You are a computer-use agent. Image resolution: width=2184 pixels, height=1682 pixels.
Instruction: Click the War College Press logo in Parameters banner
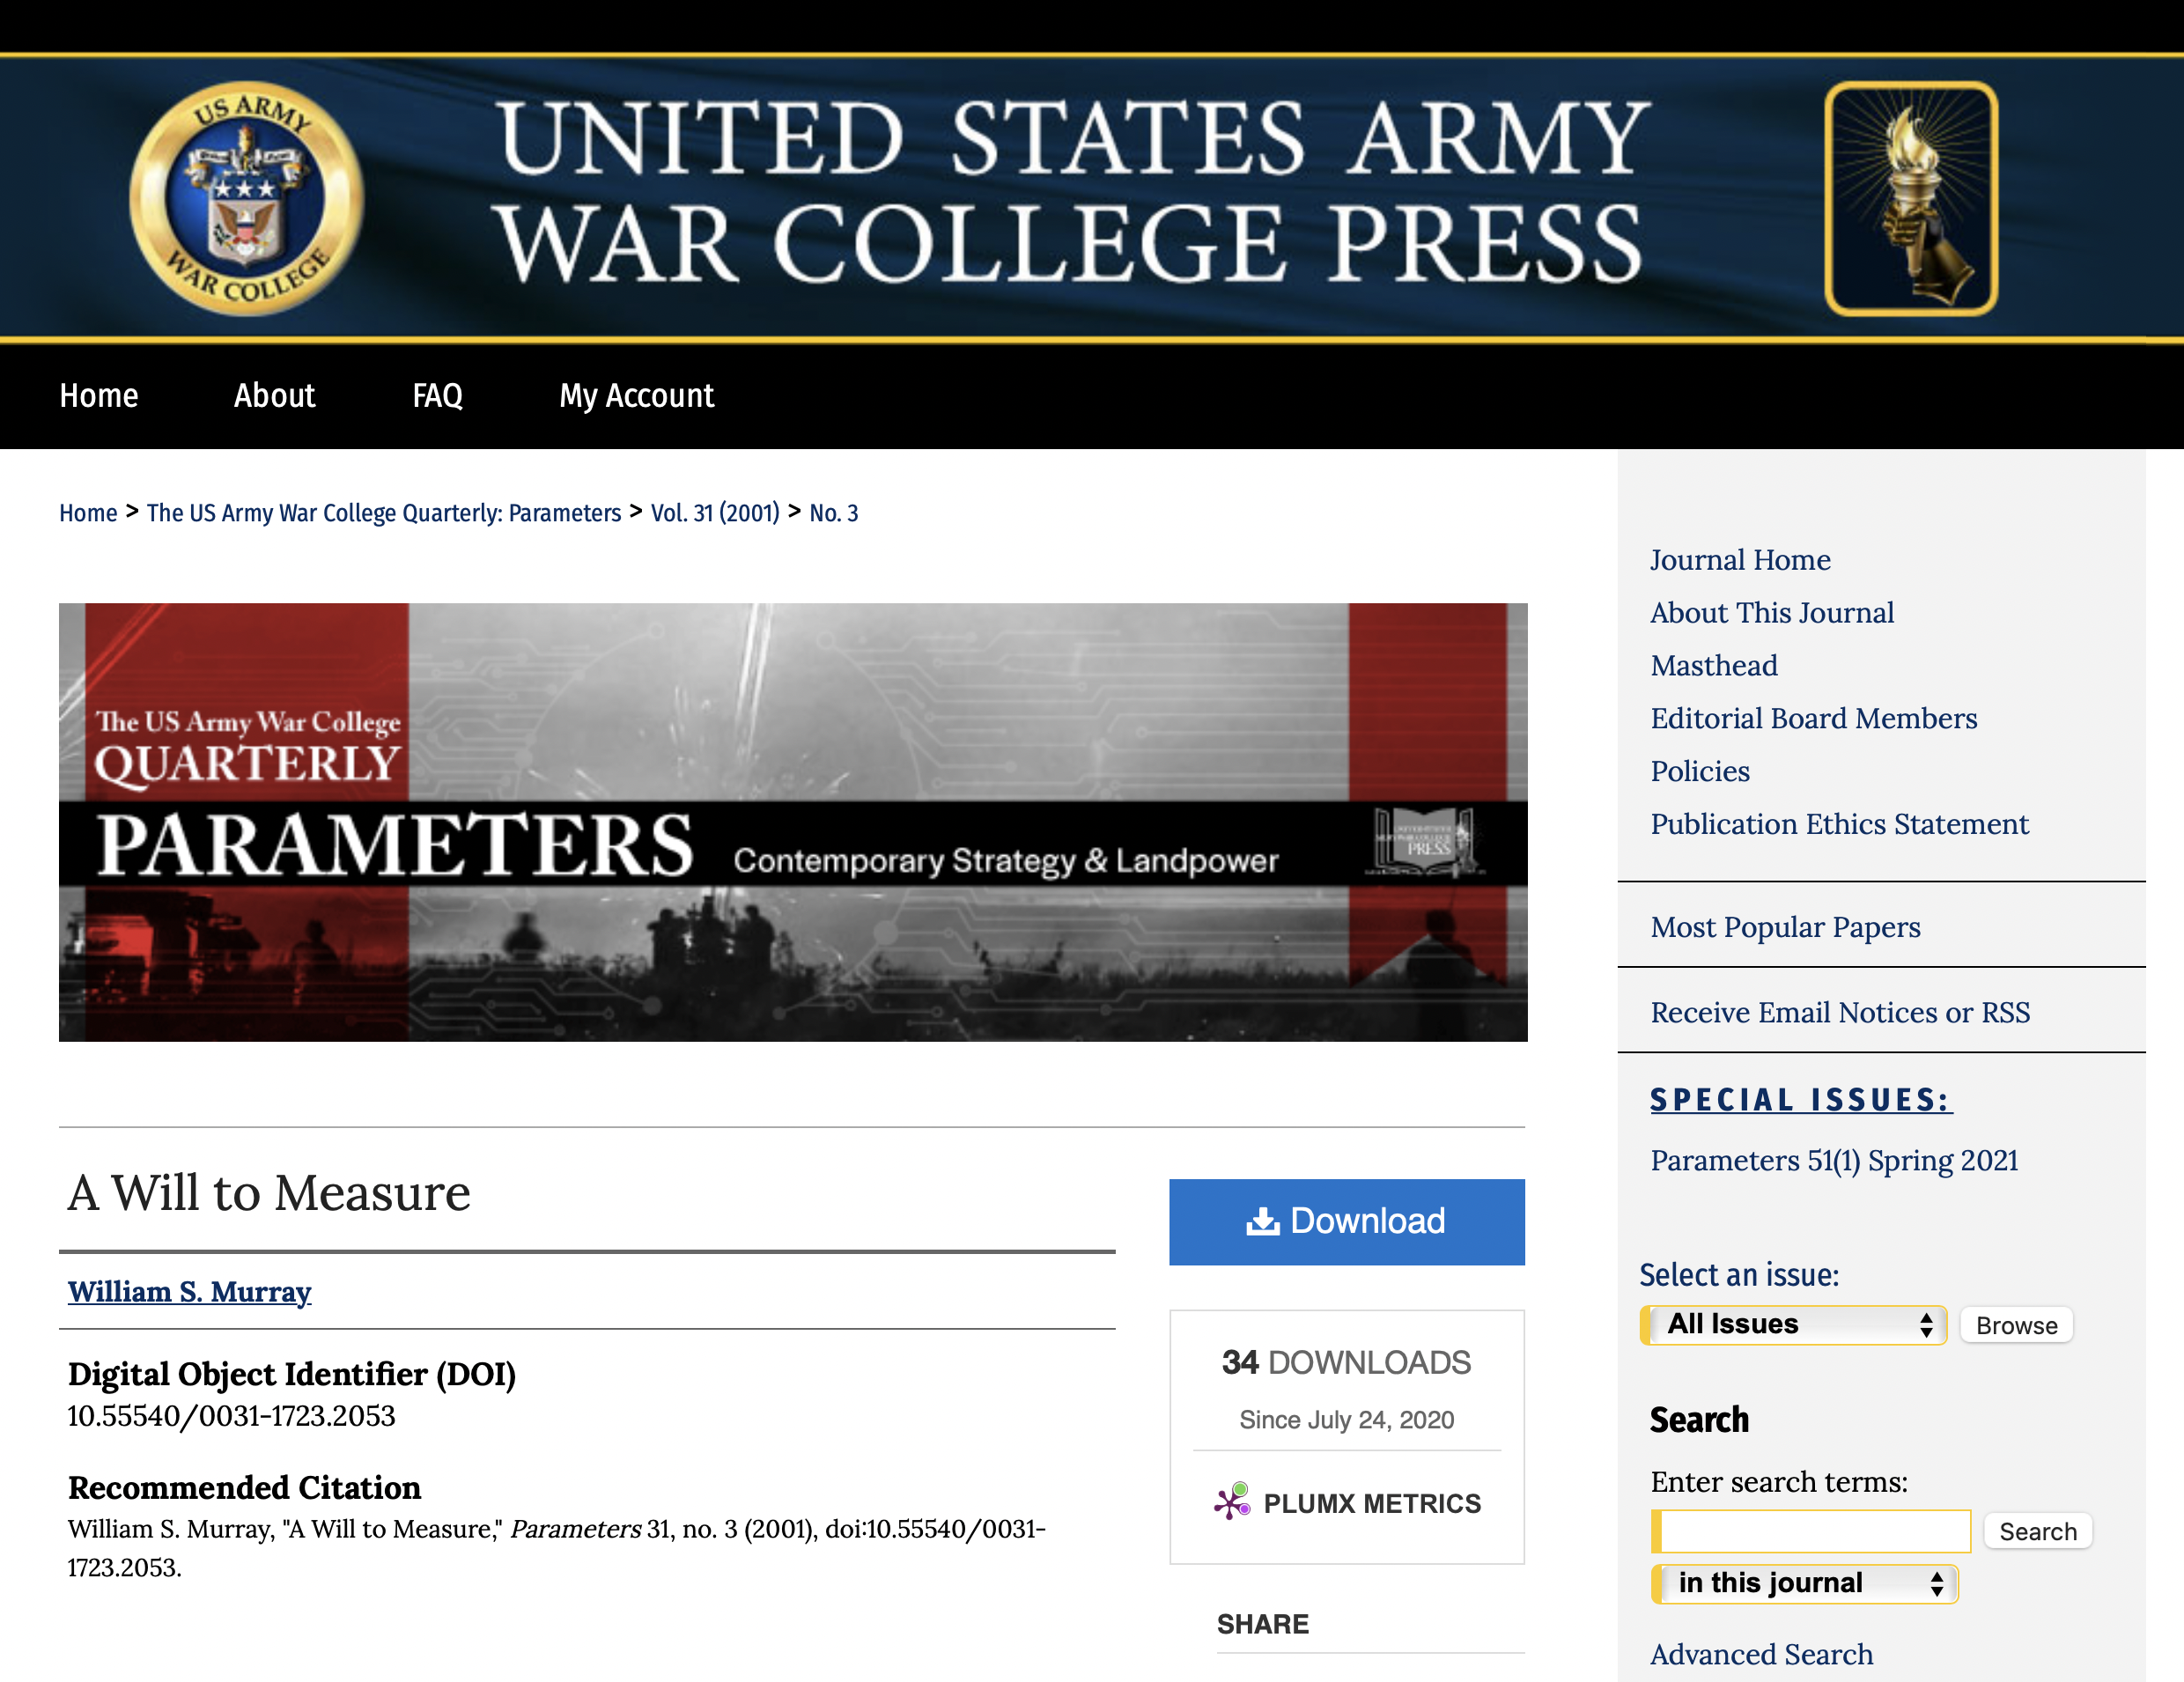[x=1425, y=842]
